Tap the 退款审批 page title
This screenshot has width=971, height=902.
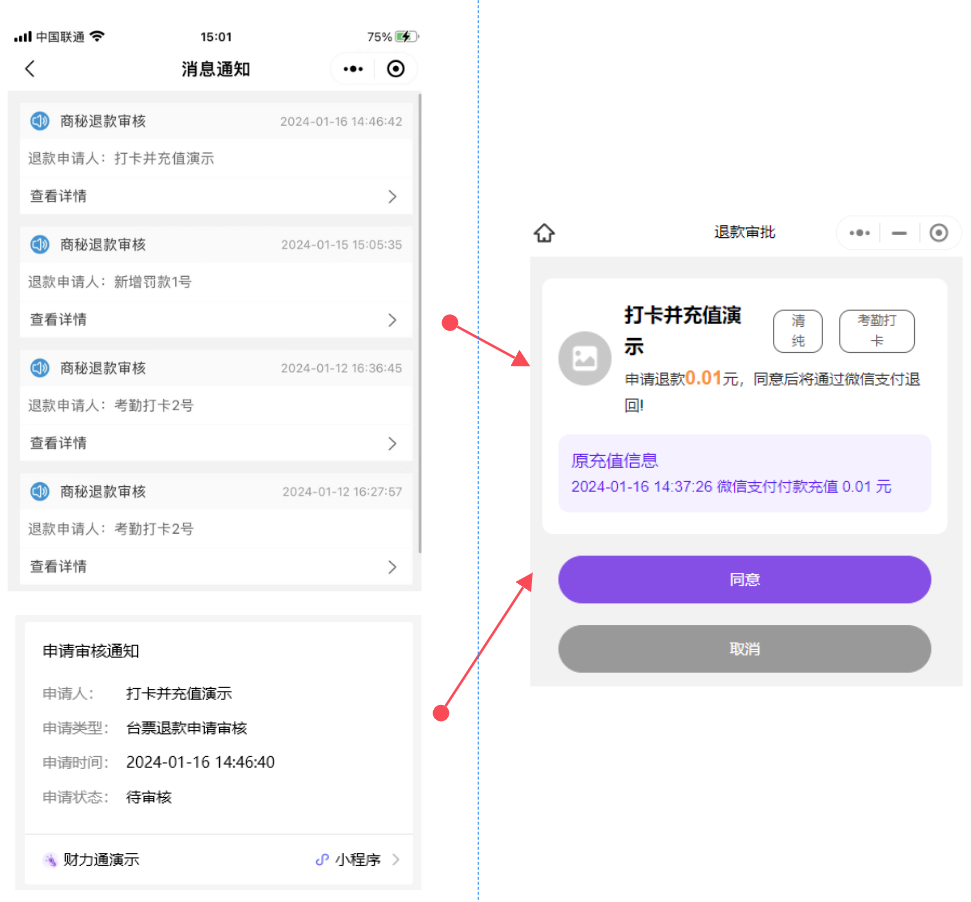744,232
